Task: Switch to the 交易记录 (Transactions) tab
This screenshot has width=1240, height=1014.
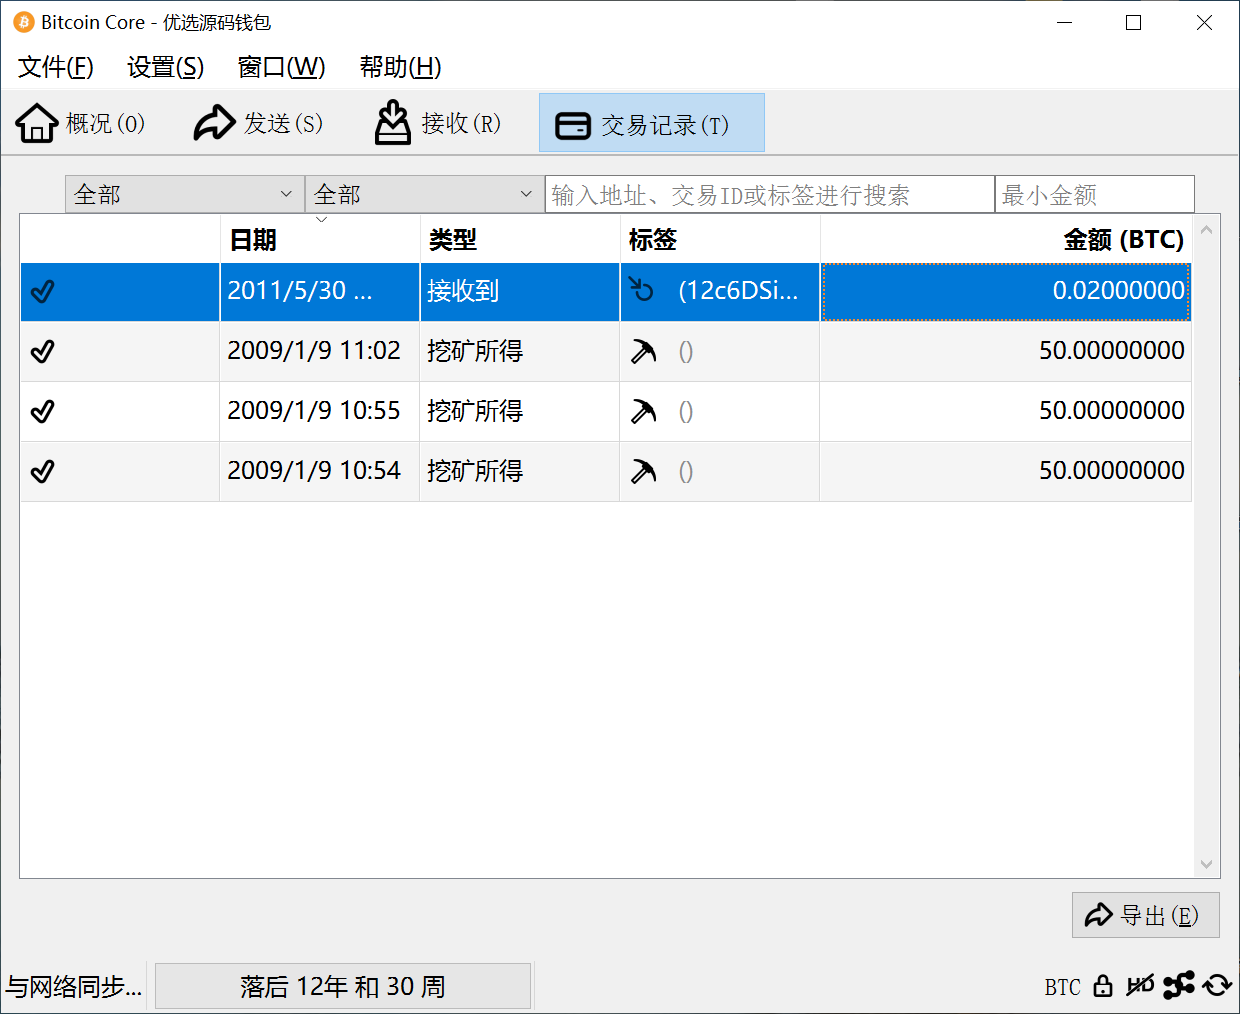Action: coord(651,122)
